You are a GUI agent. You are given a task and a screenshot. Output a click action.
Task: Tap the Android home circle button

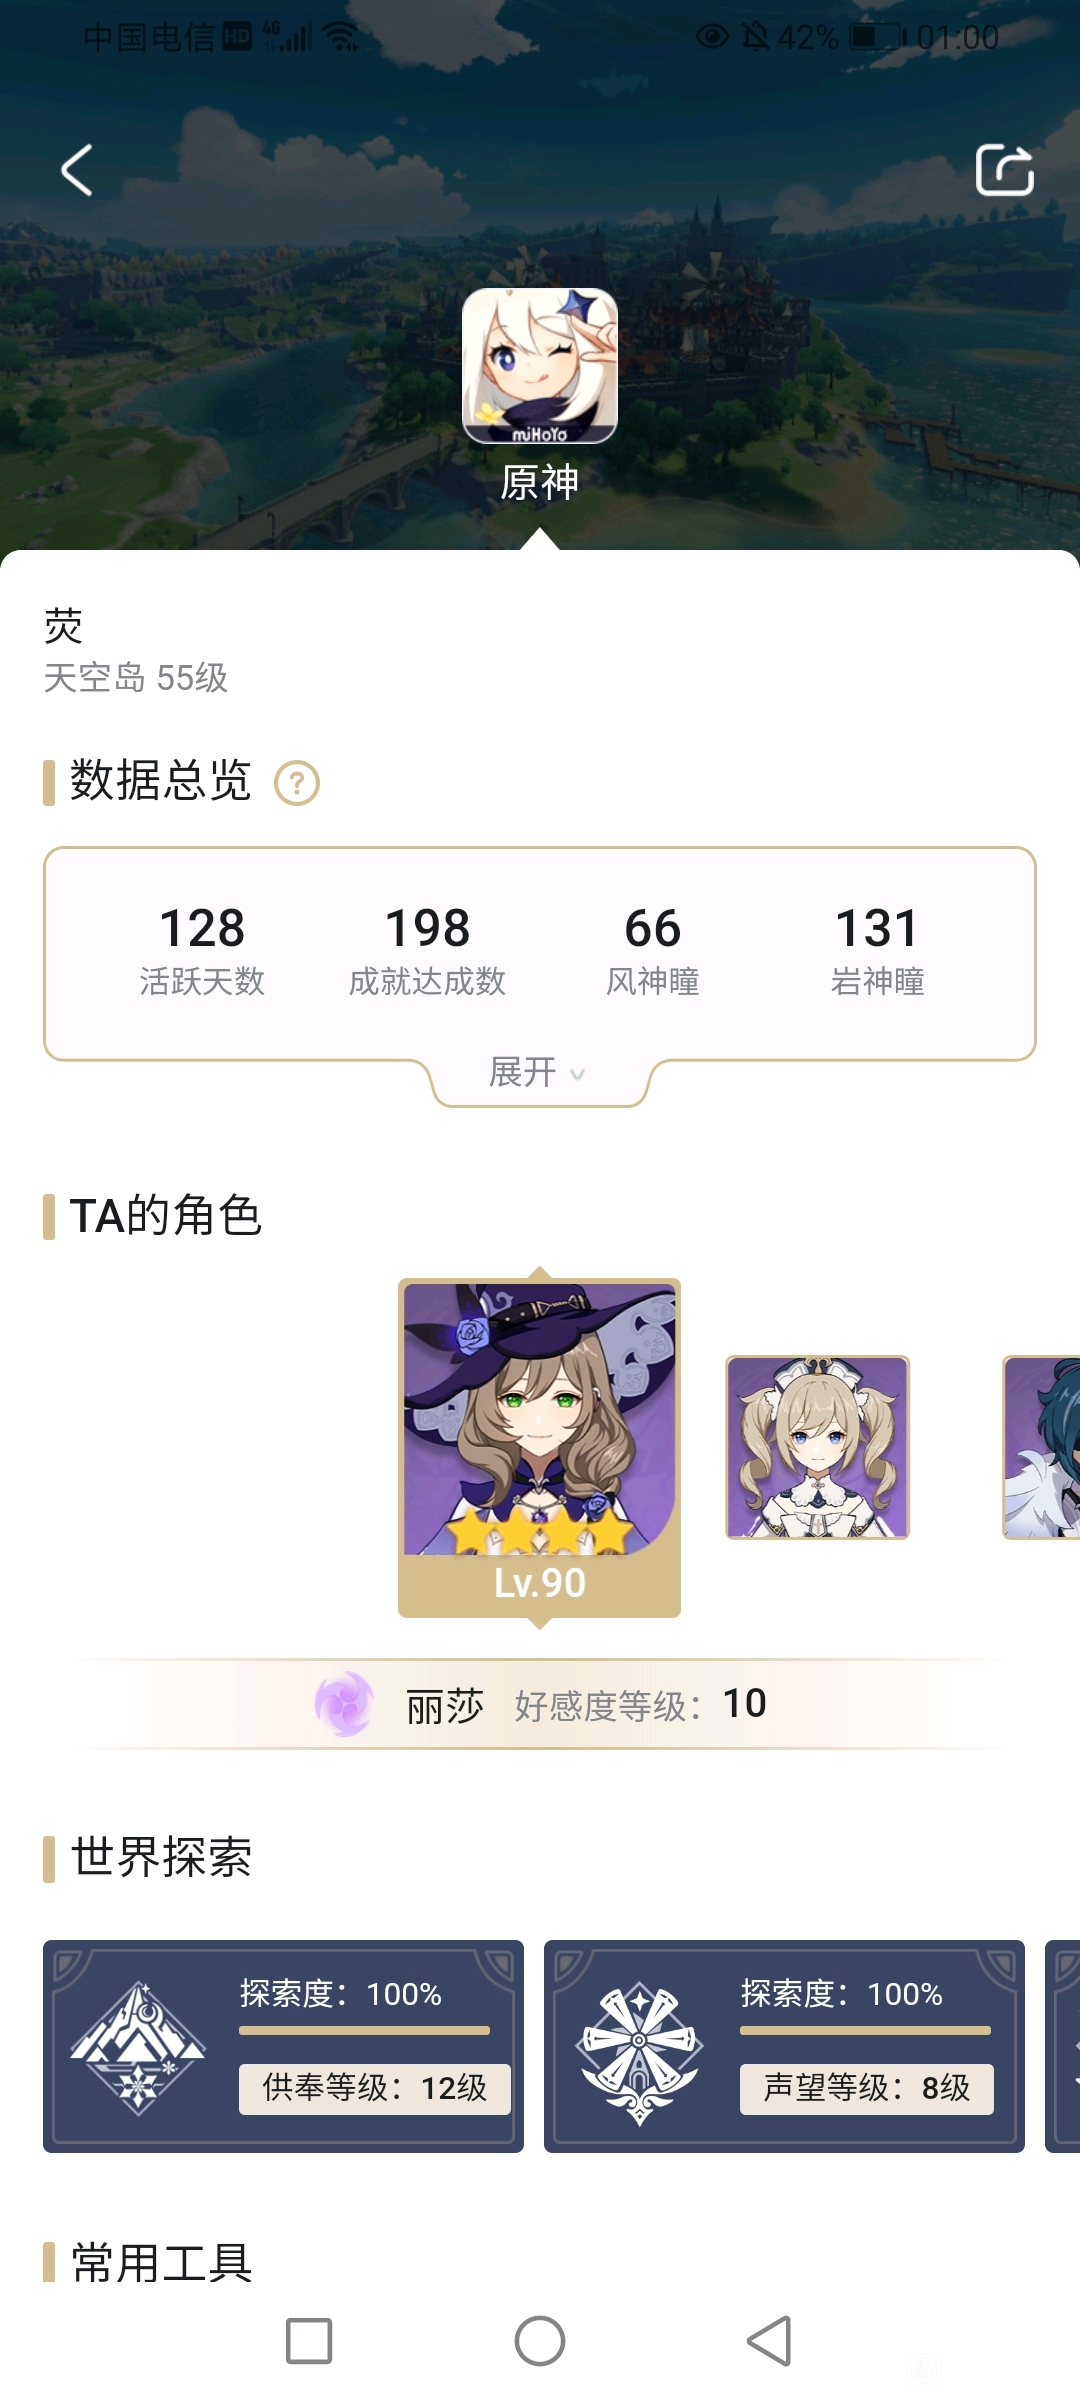coord(540,2341)
